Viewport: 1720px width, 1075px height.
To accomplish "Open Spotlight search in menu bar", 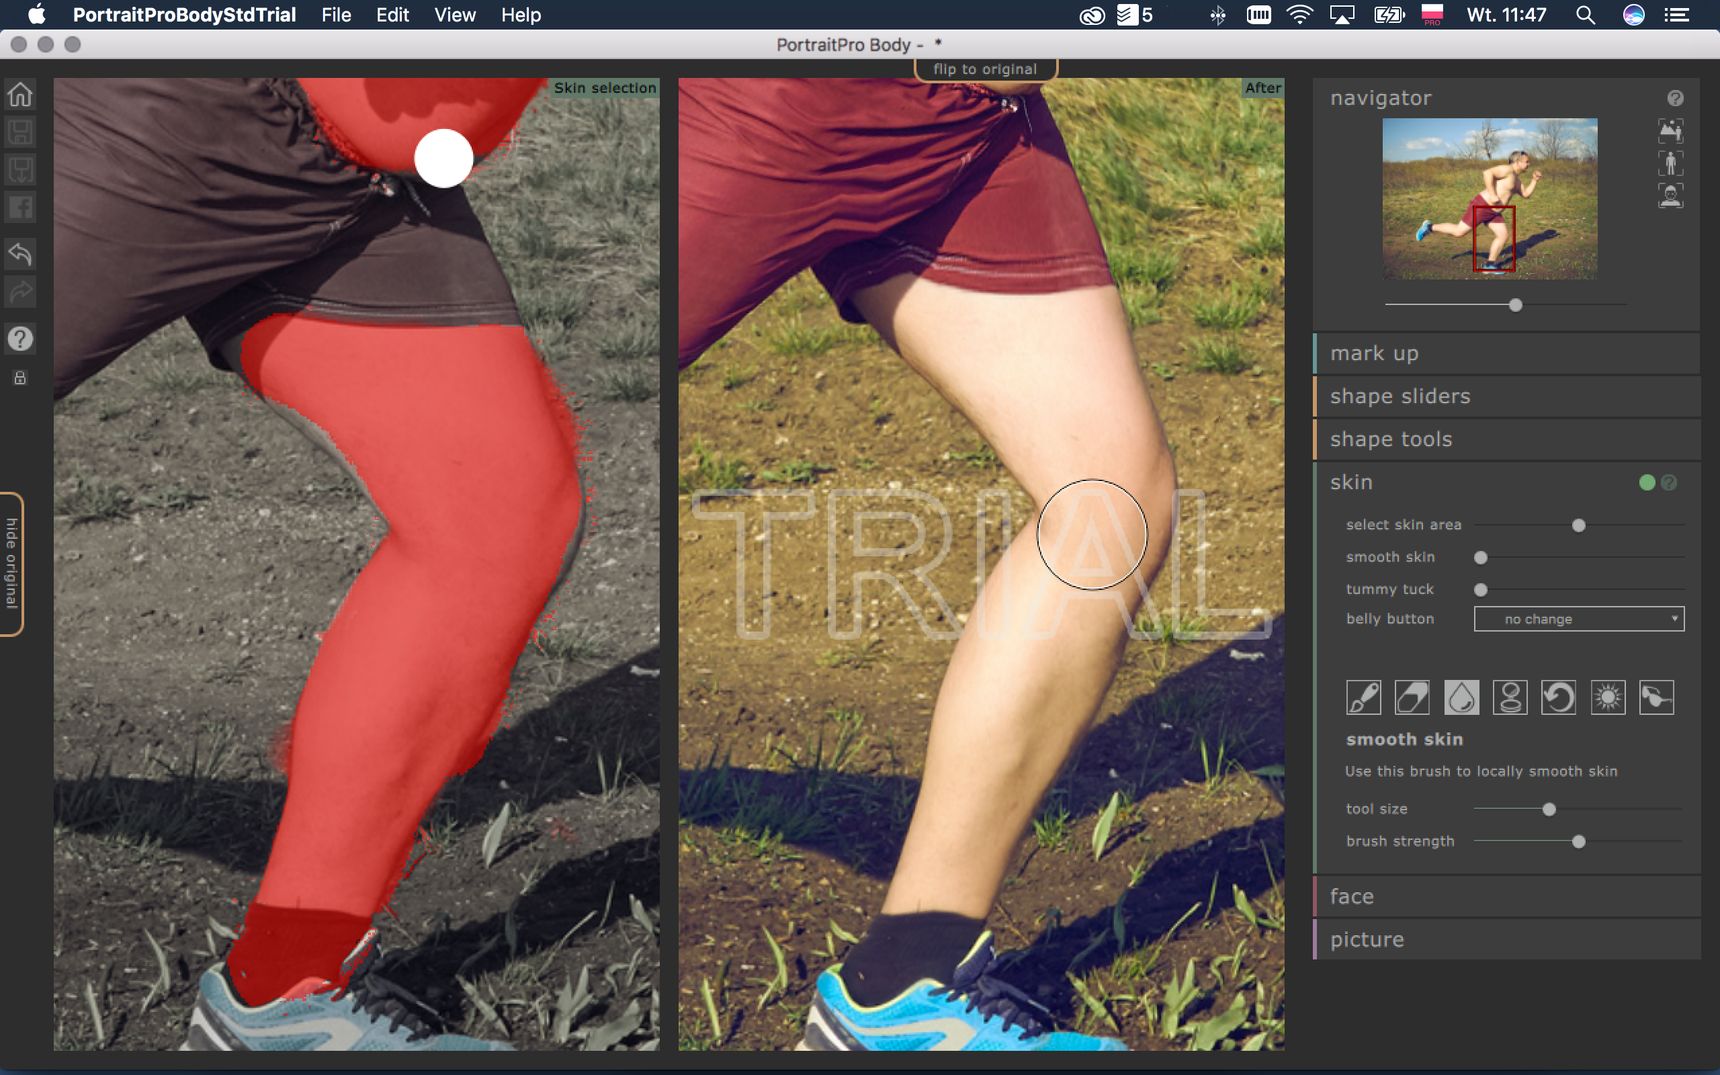I will 1585,15.
